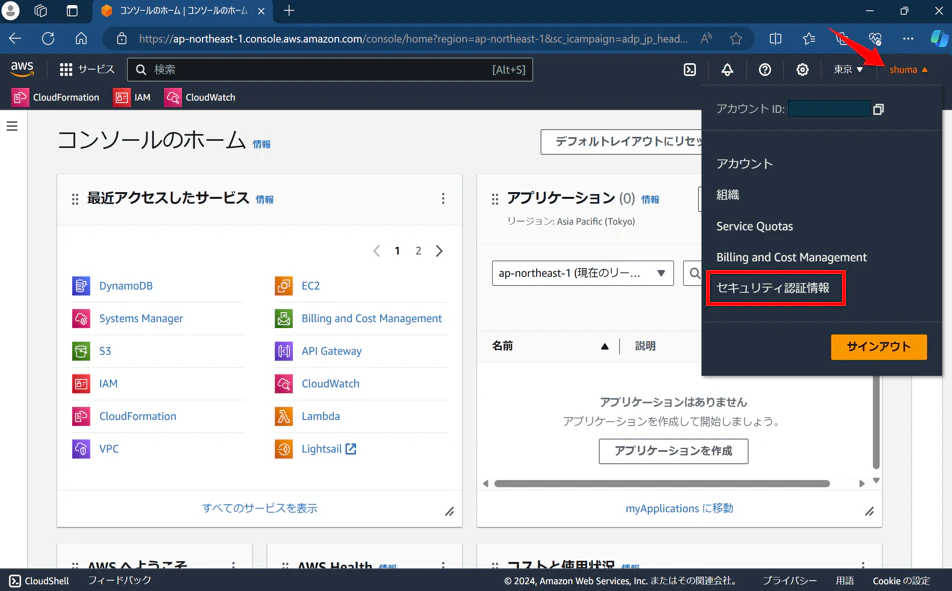Select Organization (組織) in the user menu
Viewport: 952px width, 591px height.
click(x=727, y=195)
